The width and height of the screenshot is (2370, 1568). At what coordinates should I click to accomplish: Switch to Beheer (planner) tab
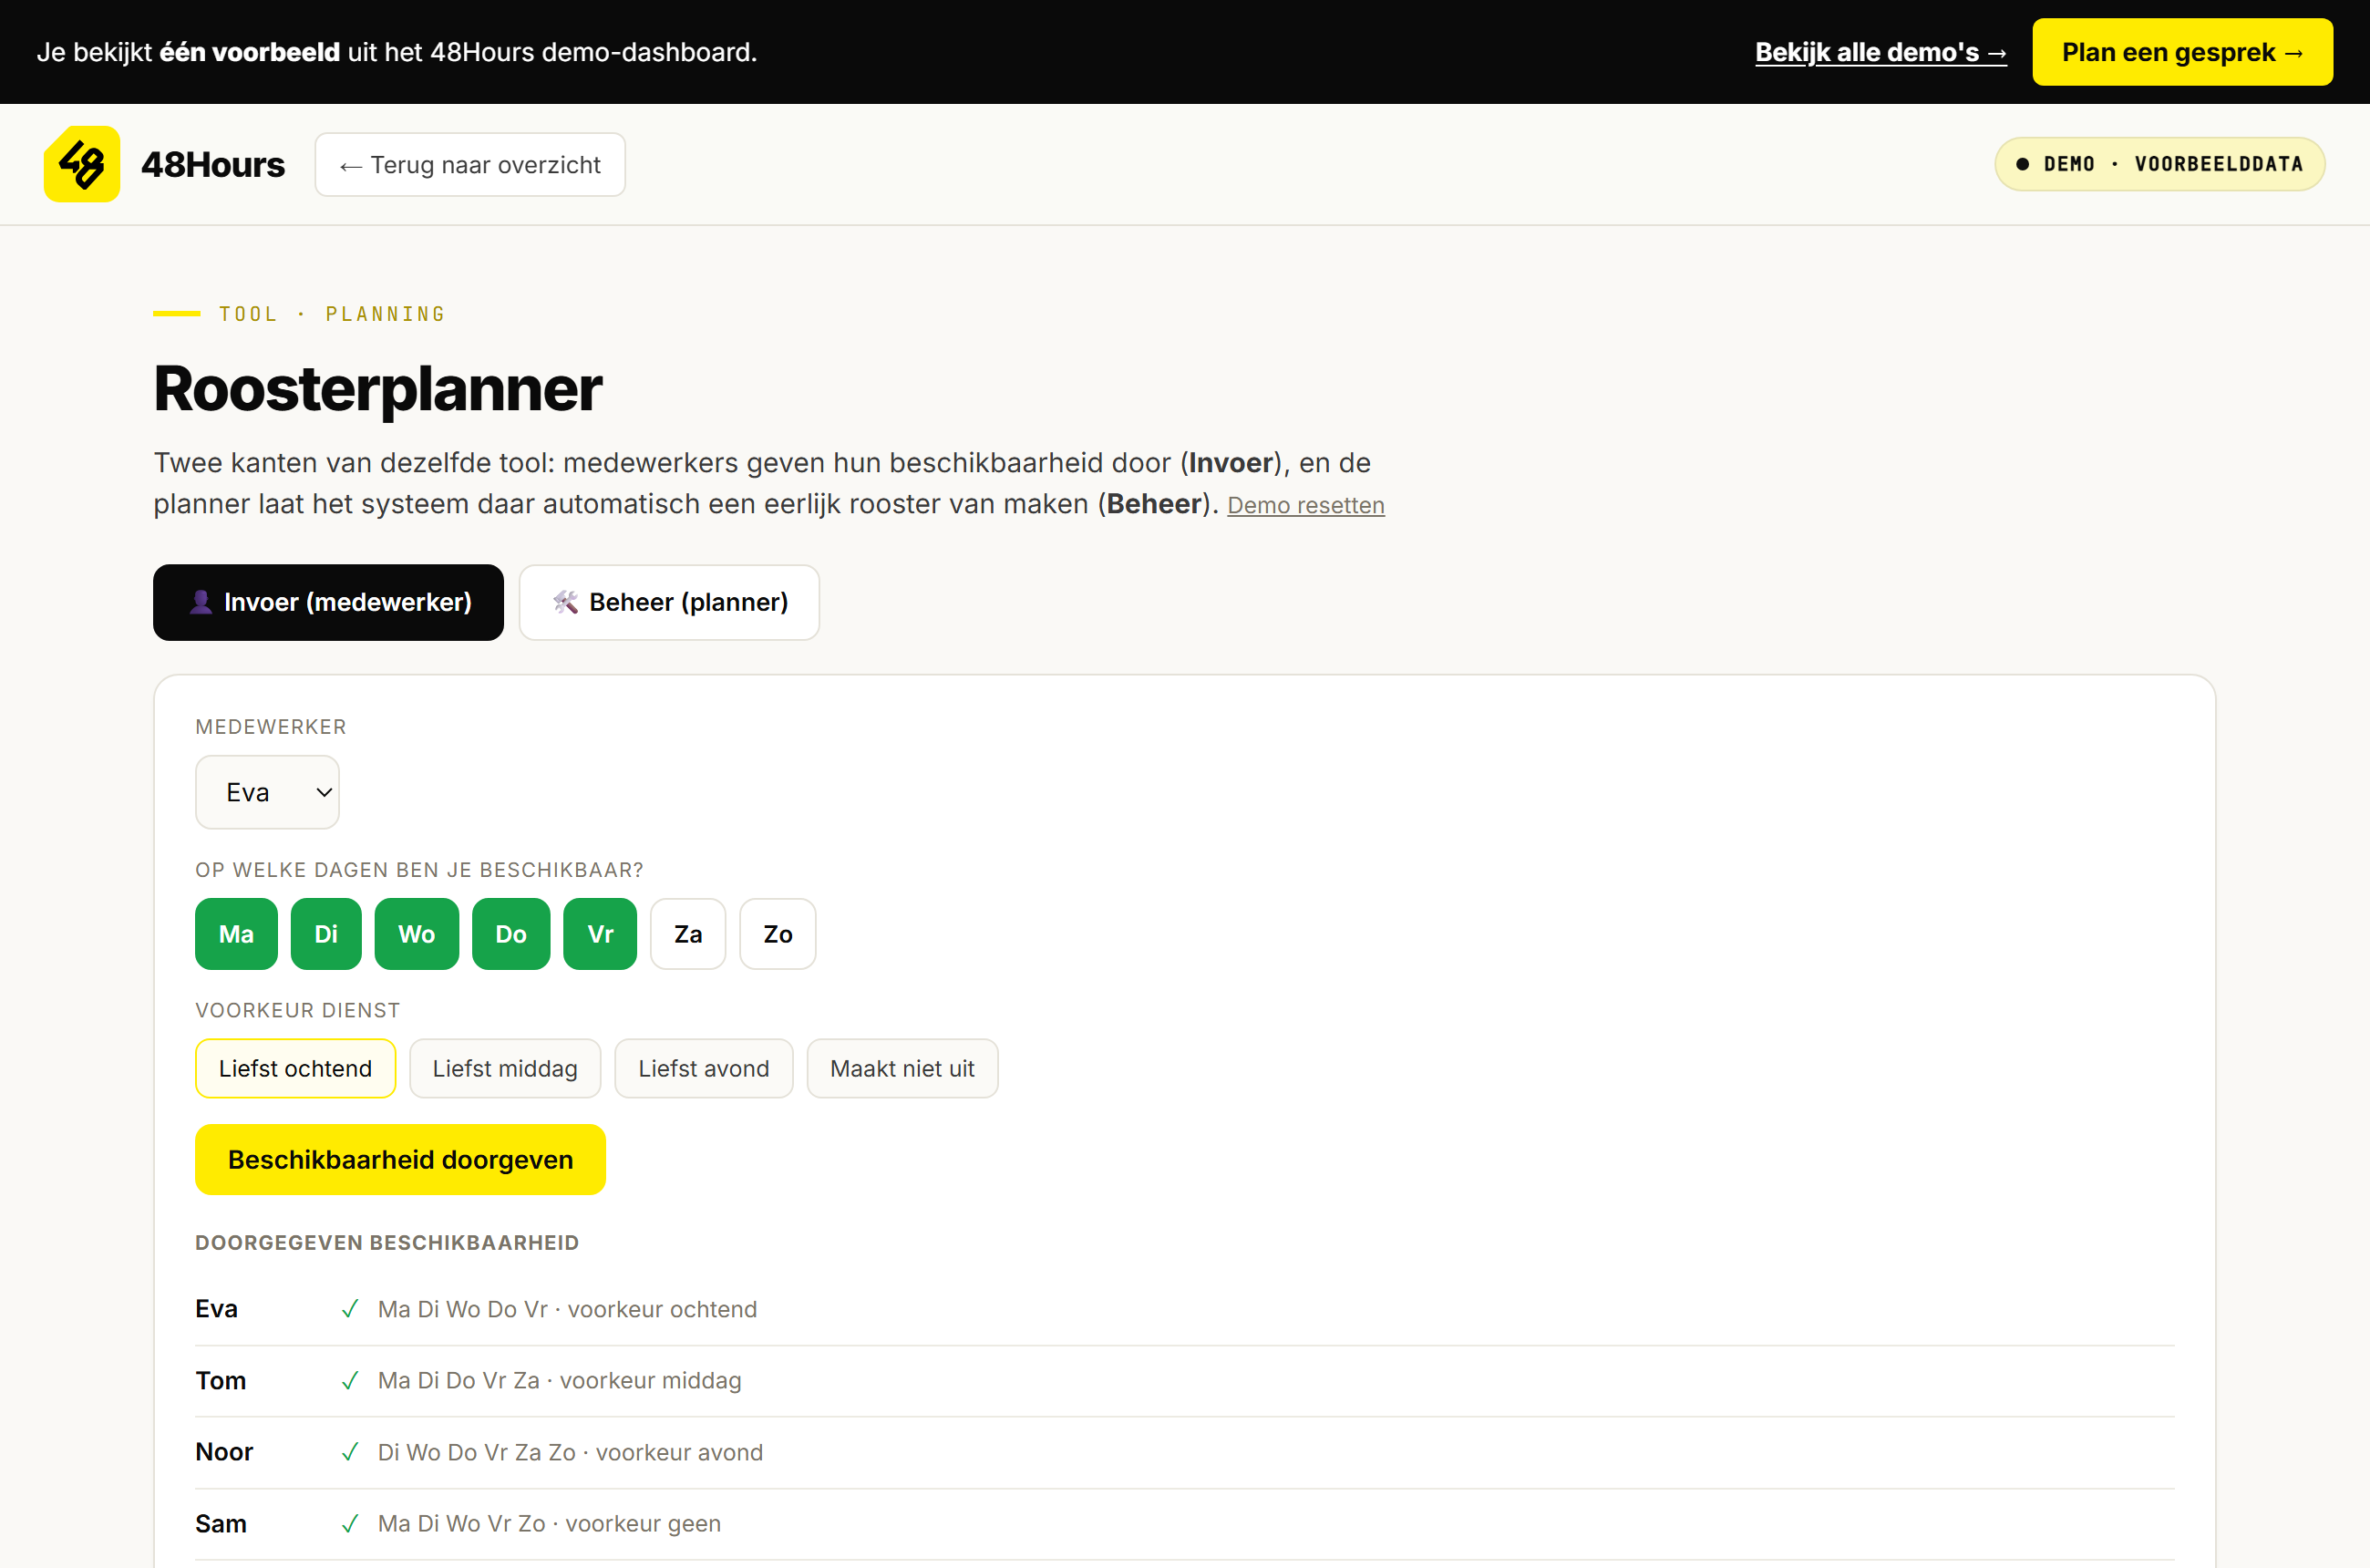click(669, 602)
